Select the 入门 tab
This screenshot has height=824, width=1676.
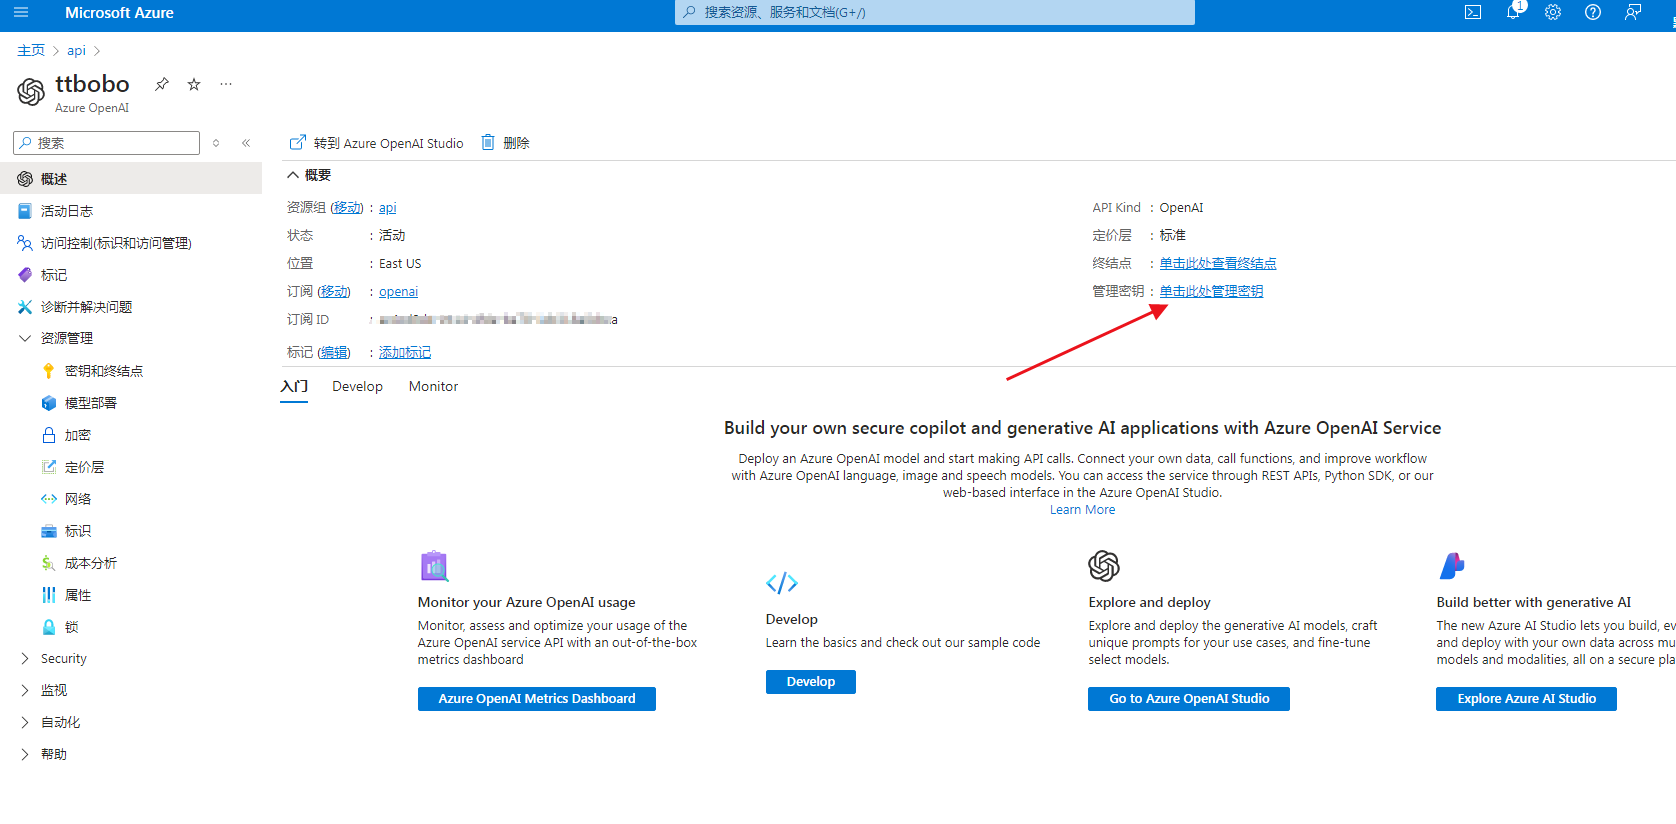[294, 386]
